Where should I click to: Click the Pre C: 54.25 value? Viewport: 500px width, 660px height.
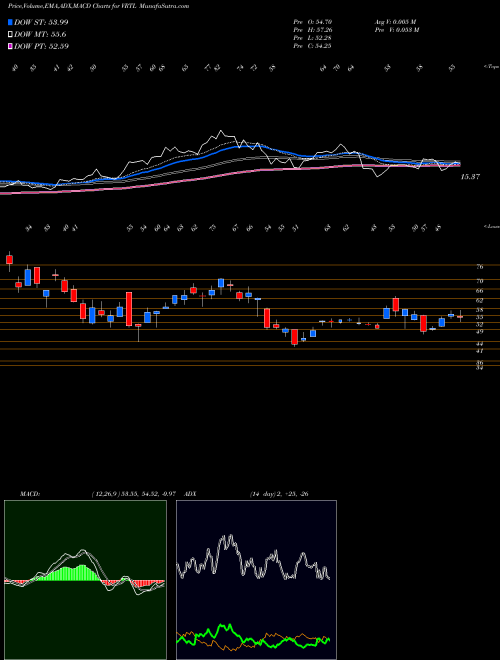pos(313,46)
